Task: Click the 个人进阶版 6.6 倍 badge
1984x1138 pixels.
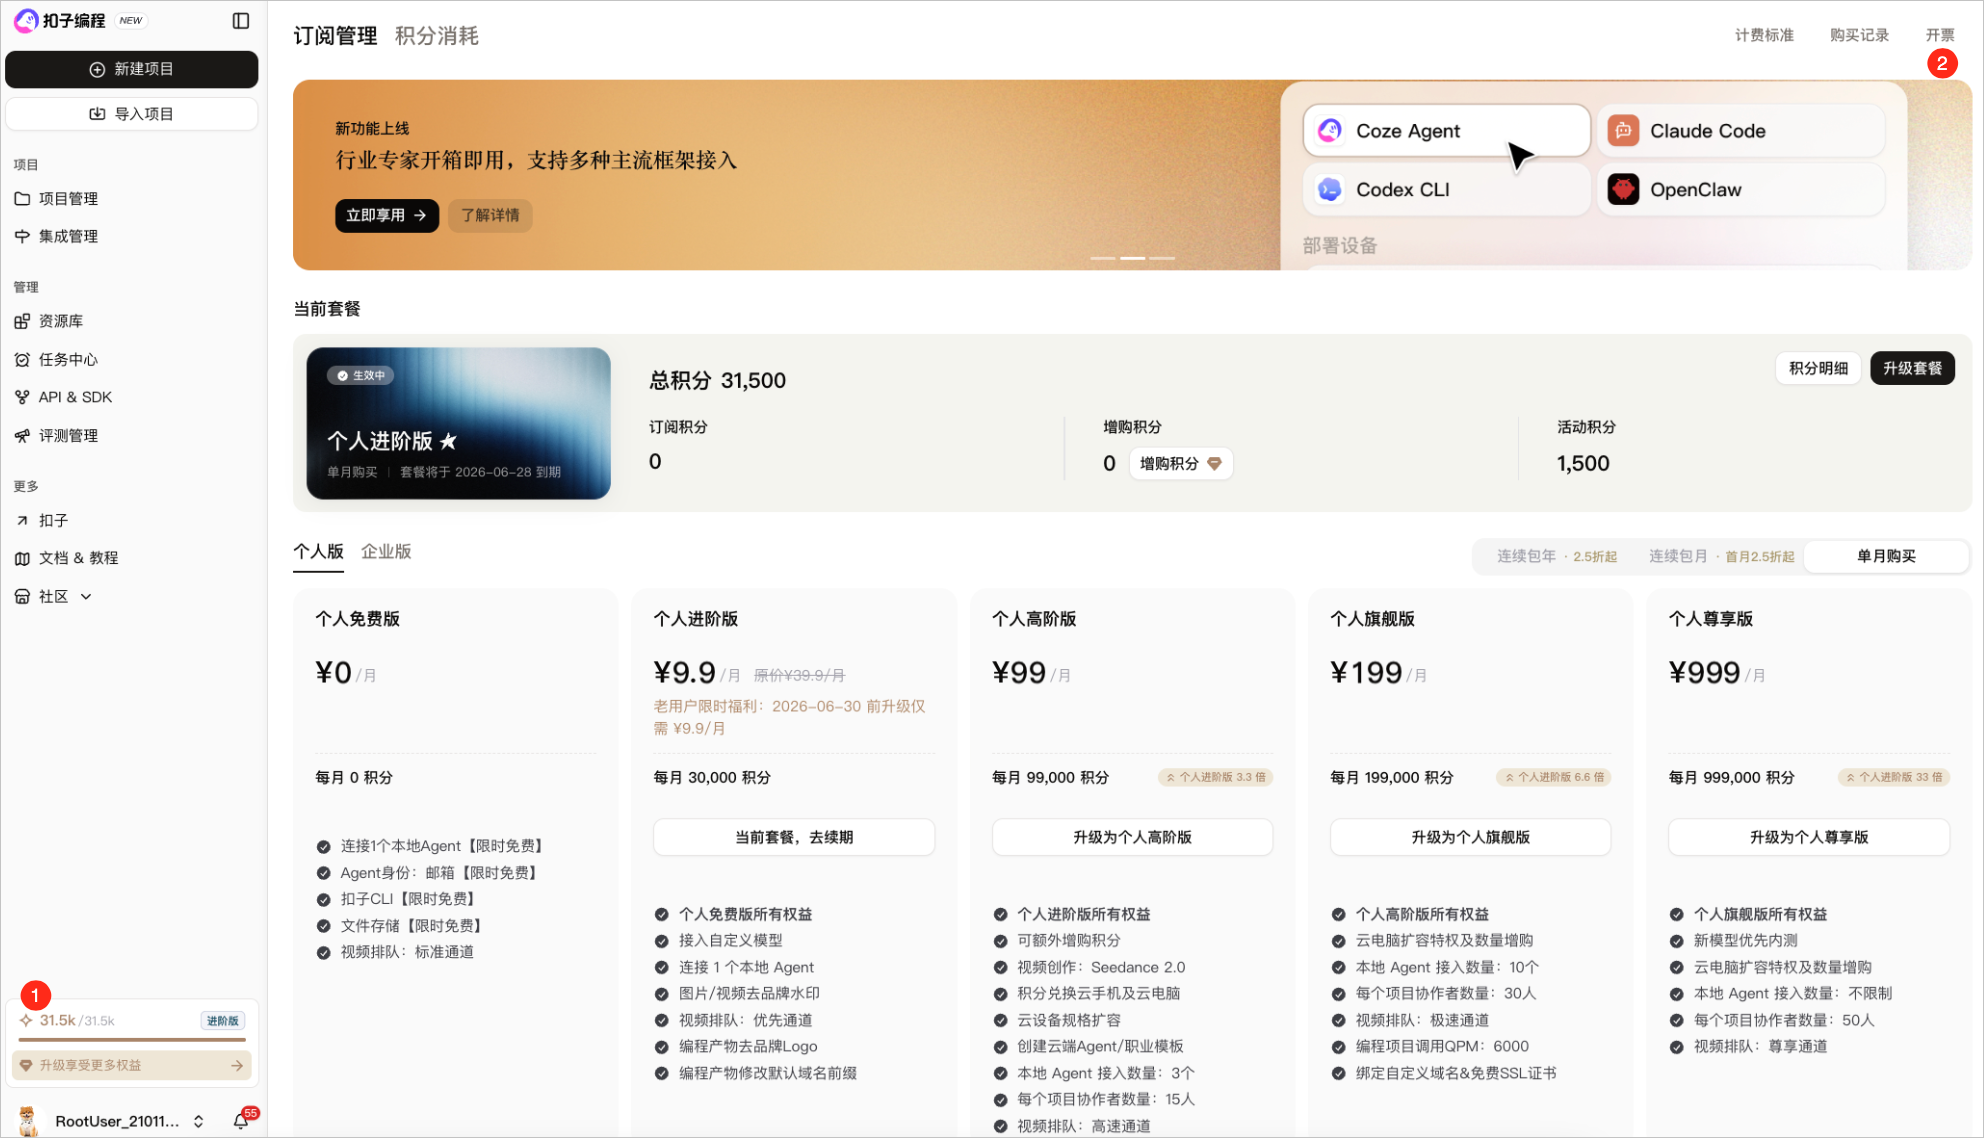Action: tap(1554, 777)
